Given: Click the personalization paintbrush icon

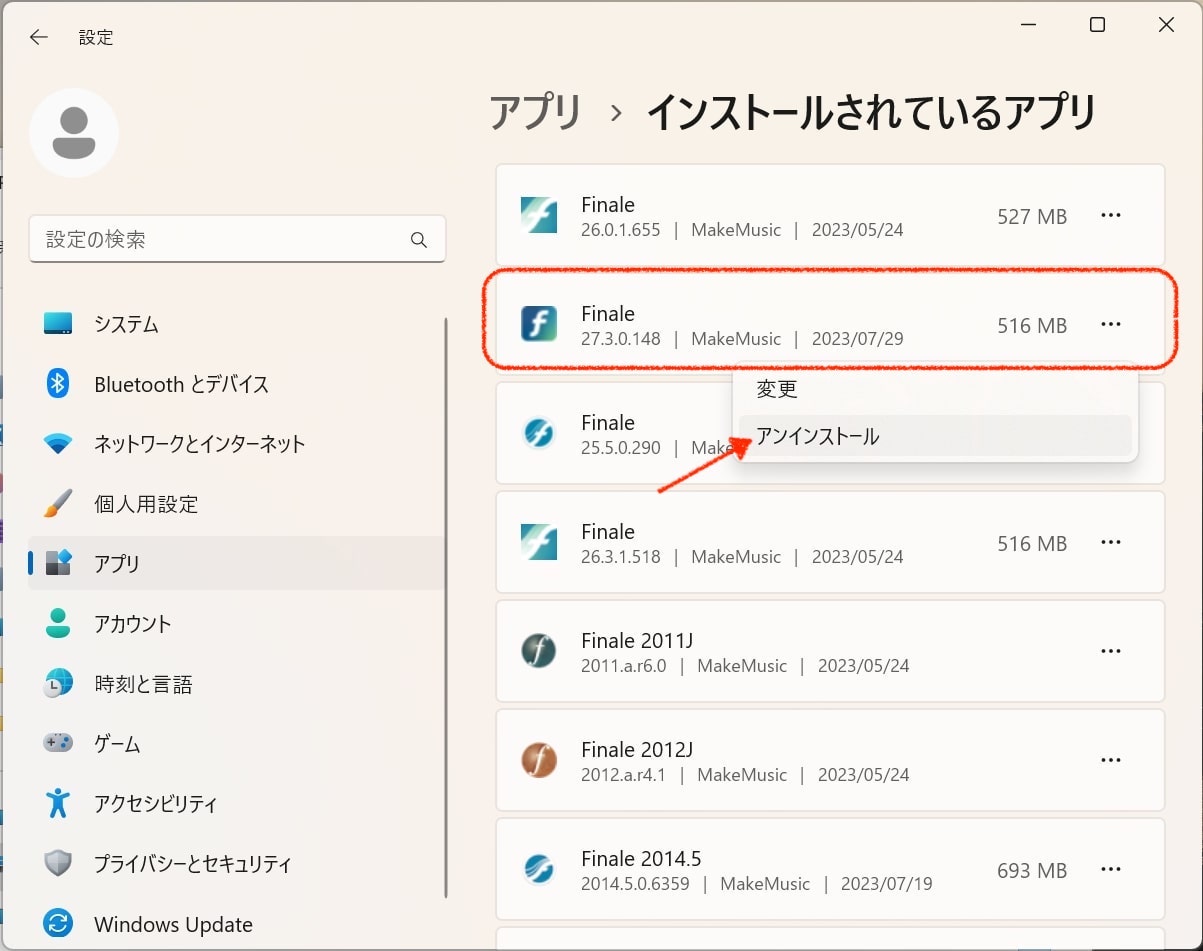Looking at the screenshot, I should coord(58,504).
